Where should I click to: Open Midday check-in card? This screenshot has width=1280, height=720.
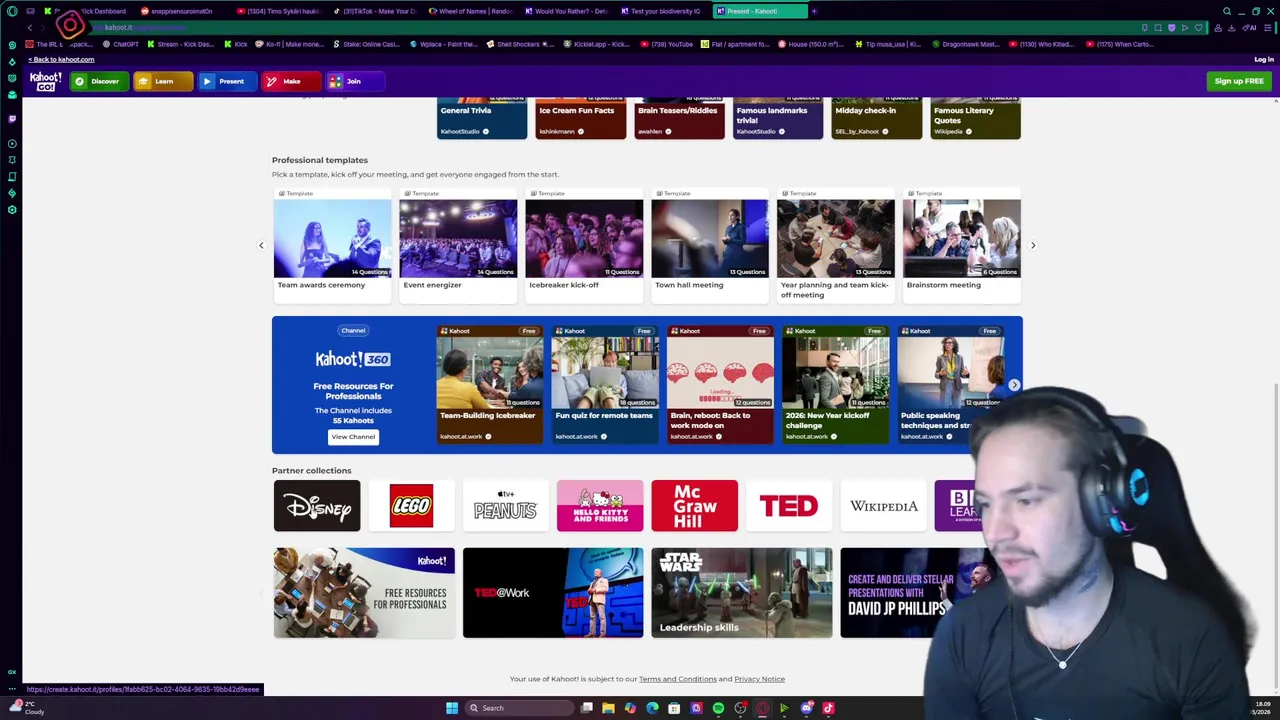pos(877,118)
